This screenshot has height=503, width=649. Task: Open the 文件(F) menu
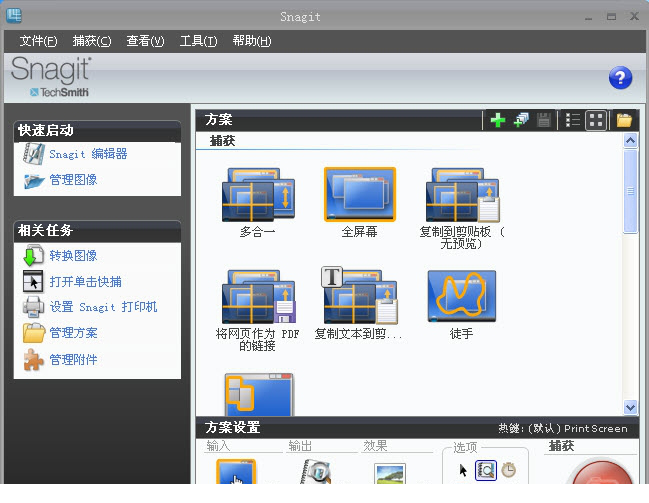[38, 41]
